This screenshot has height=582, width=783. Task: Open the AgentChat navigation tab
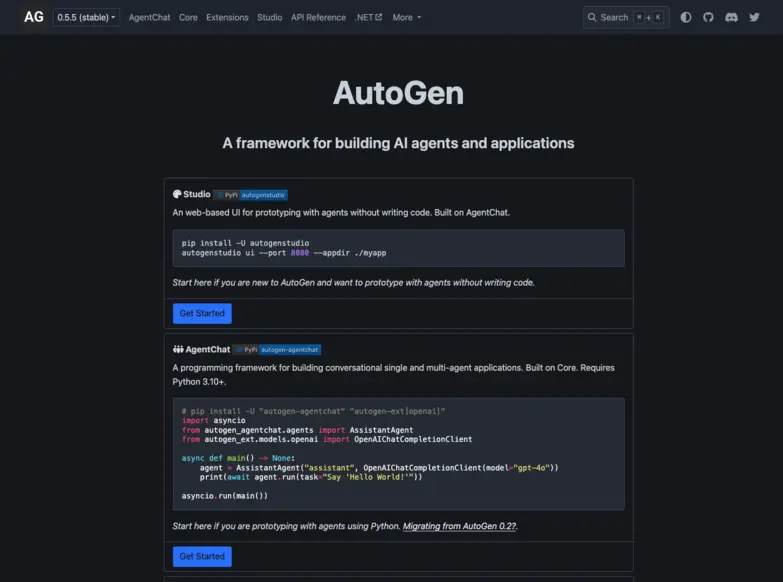click(x=149, y=17)
